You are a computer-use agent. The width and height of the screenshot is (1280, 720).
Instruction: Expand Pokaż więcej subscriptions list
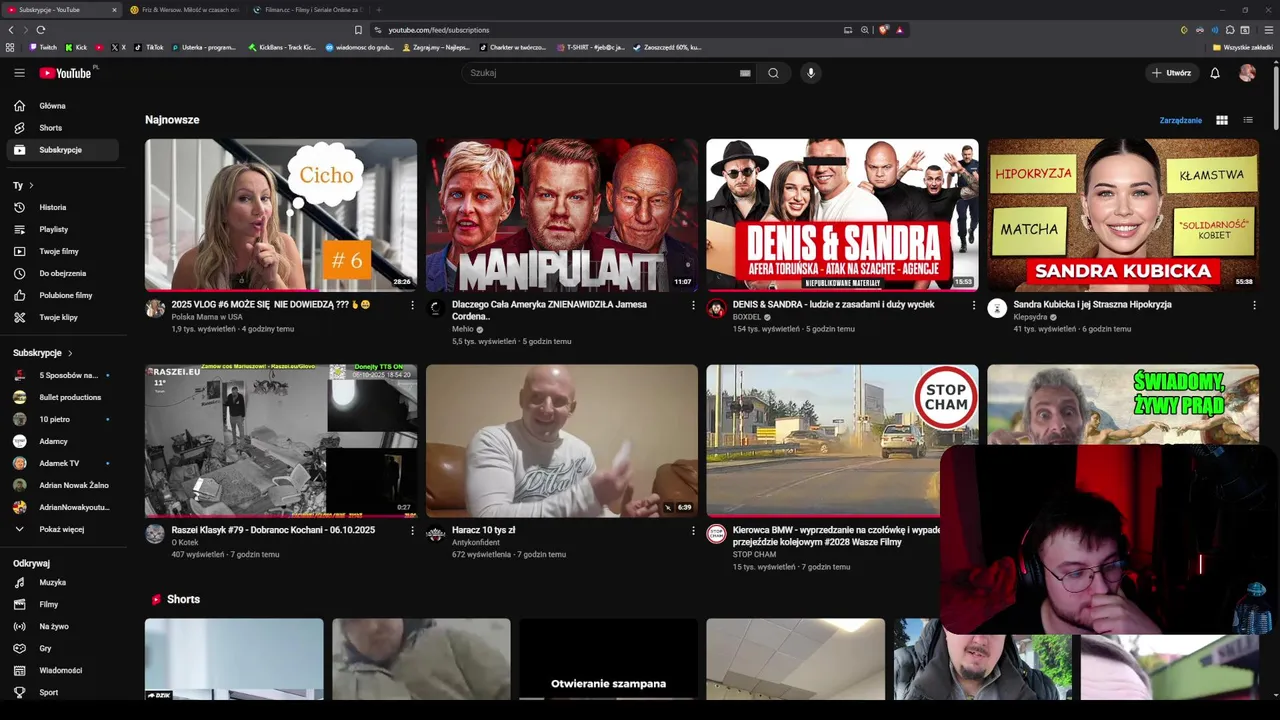point(61,529)
